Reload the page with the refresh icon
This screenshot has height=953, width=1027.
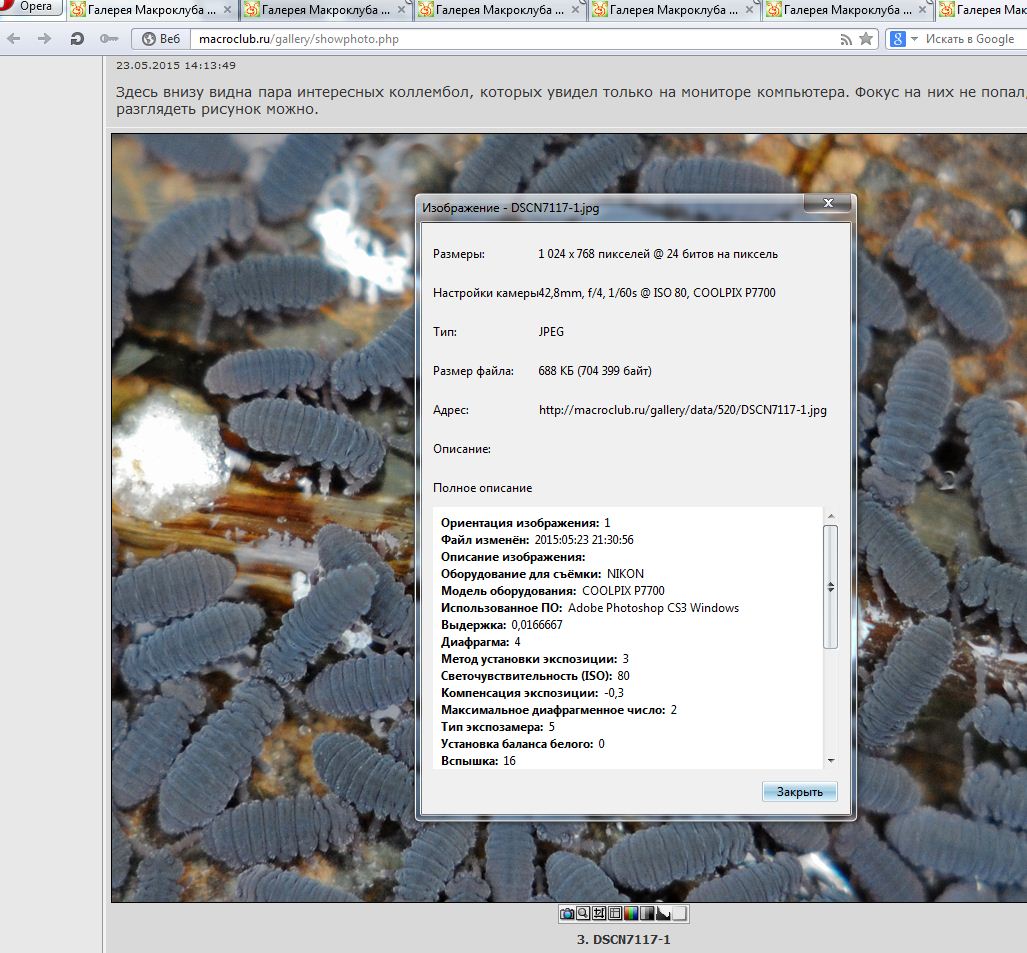(x=77, y=39)
